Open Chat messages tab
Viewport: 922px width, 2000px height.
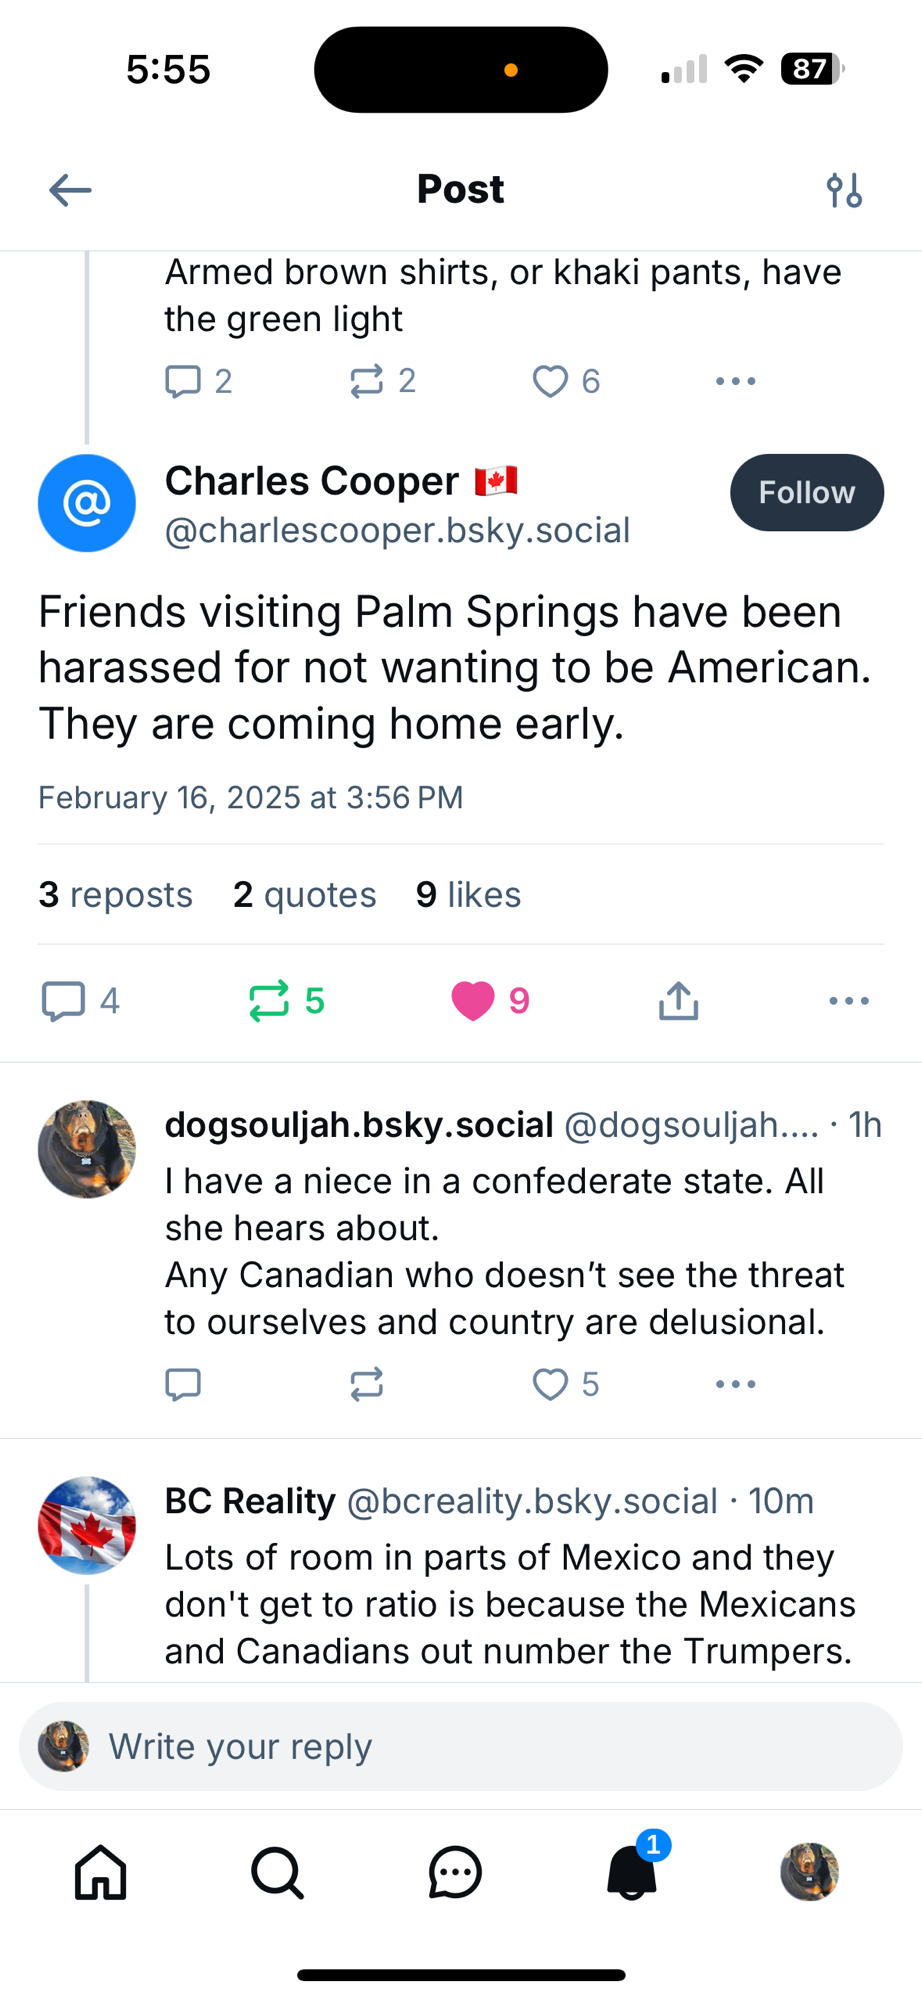point(455,1872)
